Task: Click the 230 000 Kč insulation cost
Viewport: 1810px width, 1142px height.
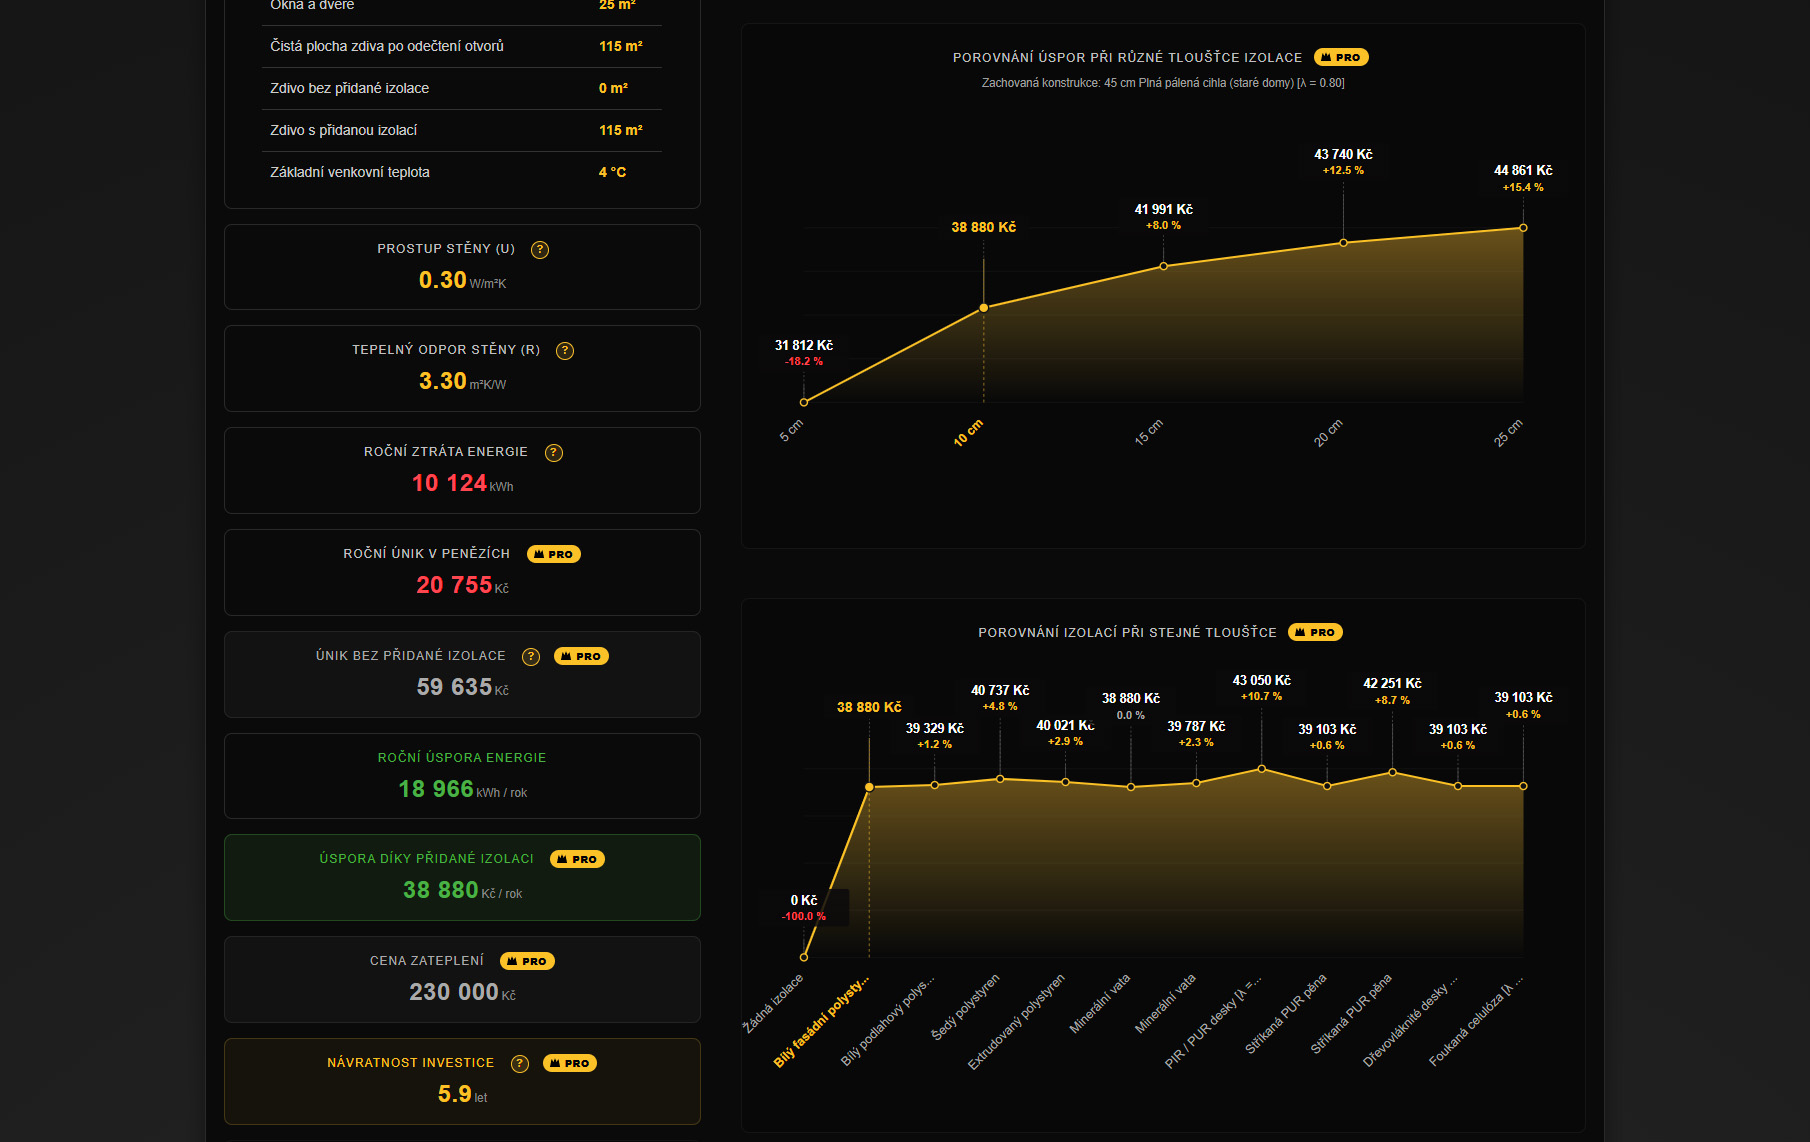Action: [462, 993]
